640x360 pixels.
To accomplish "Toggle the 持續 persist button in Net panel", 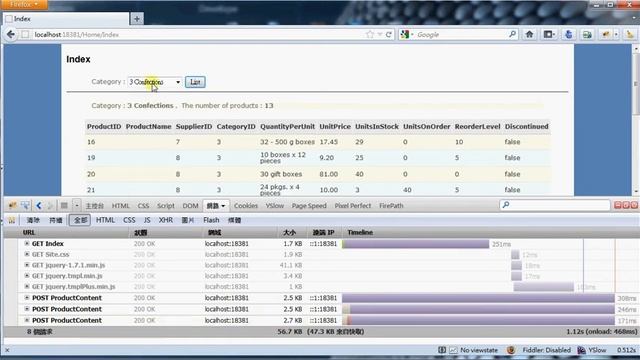I will tap(56, 220).
